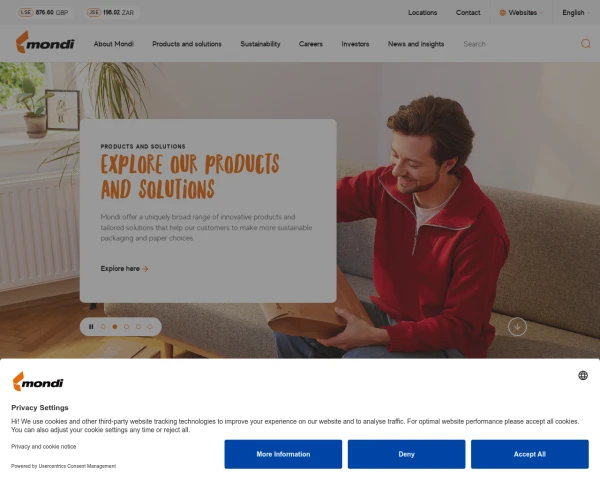
Task: Click into the Search input field
Action: click(x=518, y=44)
